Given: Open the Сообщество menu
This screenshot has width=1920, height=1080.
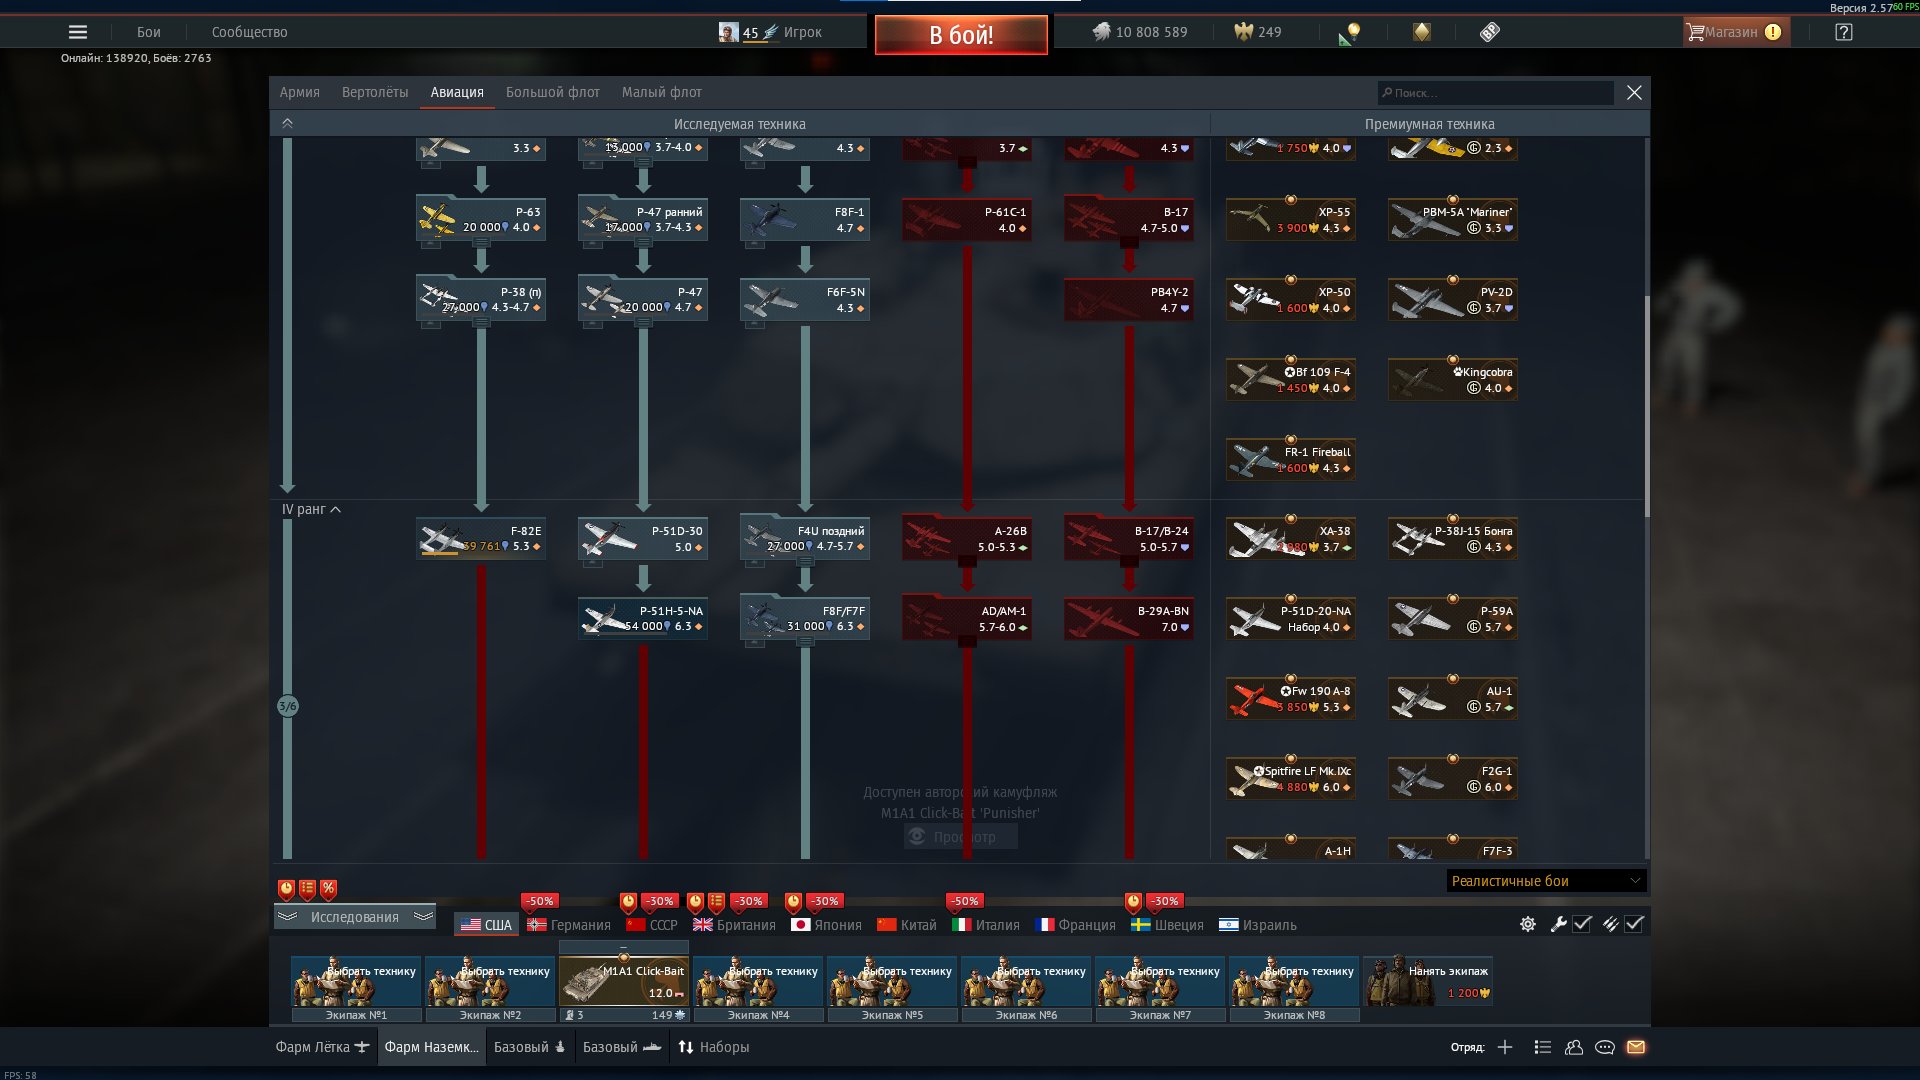Looking at the screenshot, I should pos(250,32).
